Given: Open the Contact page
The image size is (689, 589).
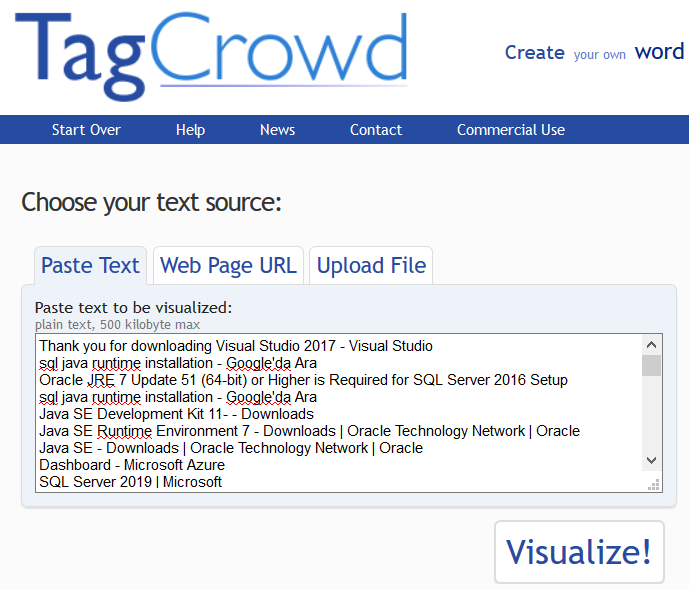Looking at the screenshot, I should 376,130.
